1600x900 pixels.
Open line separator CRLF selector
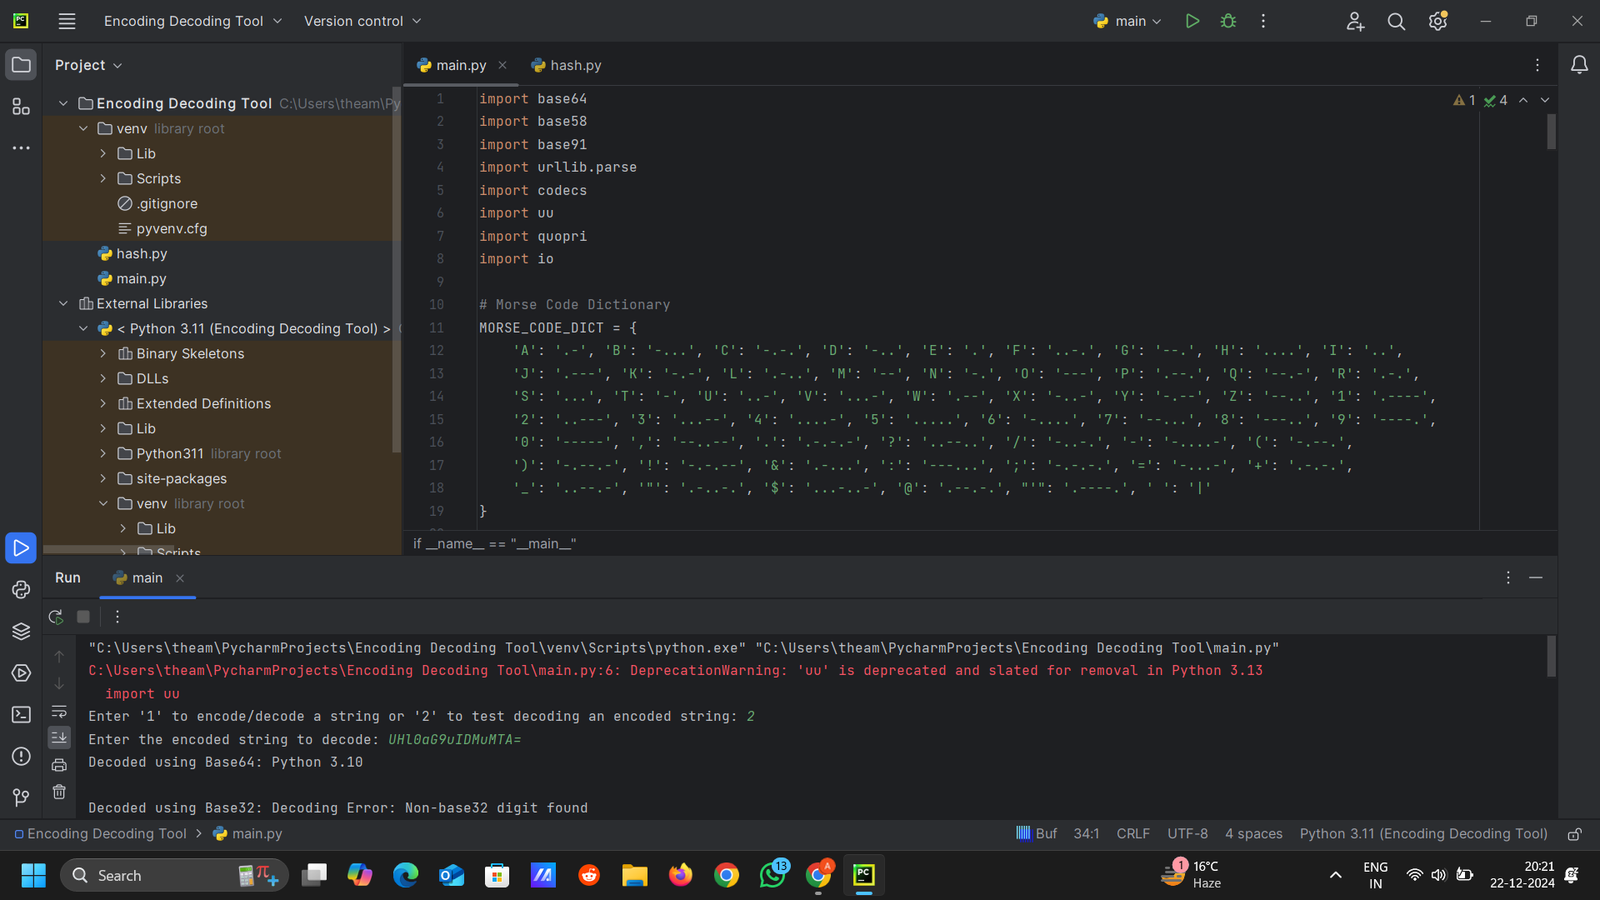[x=1133, y=834]
